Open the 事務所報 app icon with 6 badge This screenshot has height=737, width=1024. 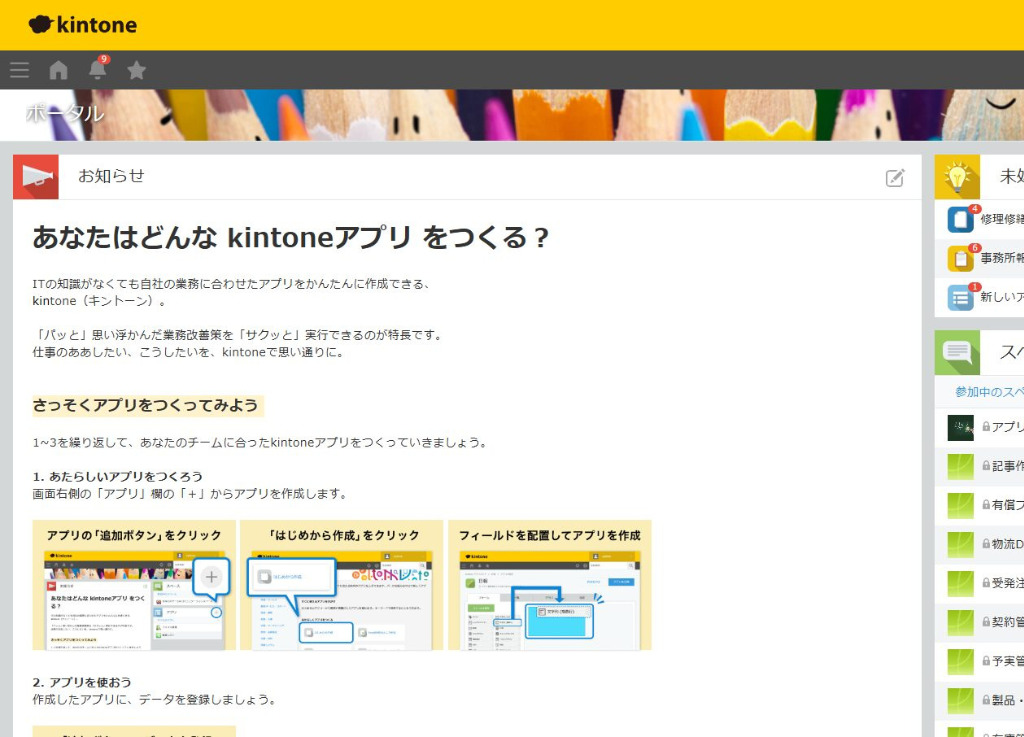(961, 259)
